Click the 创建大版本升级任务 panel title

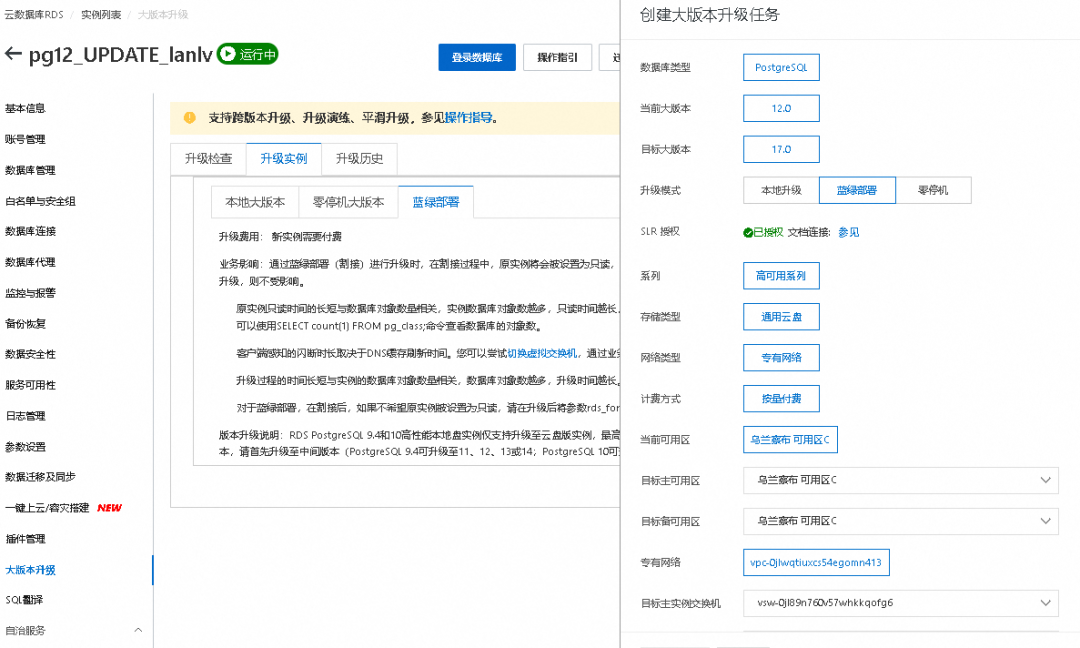(709, 15)
